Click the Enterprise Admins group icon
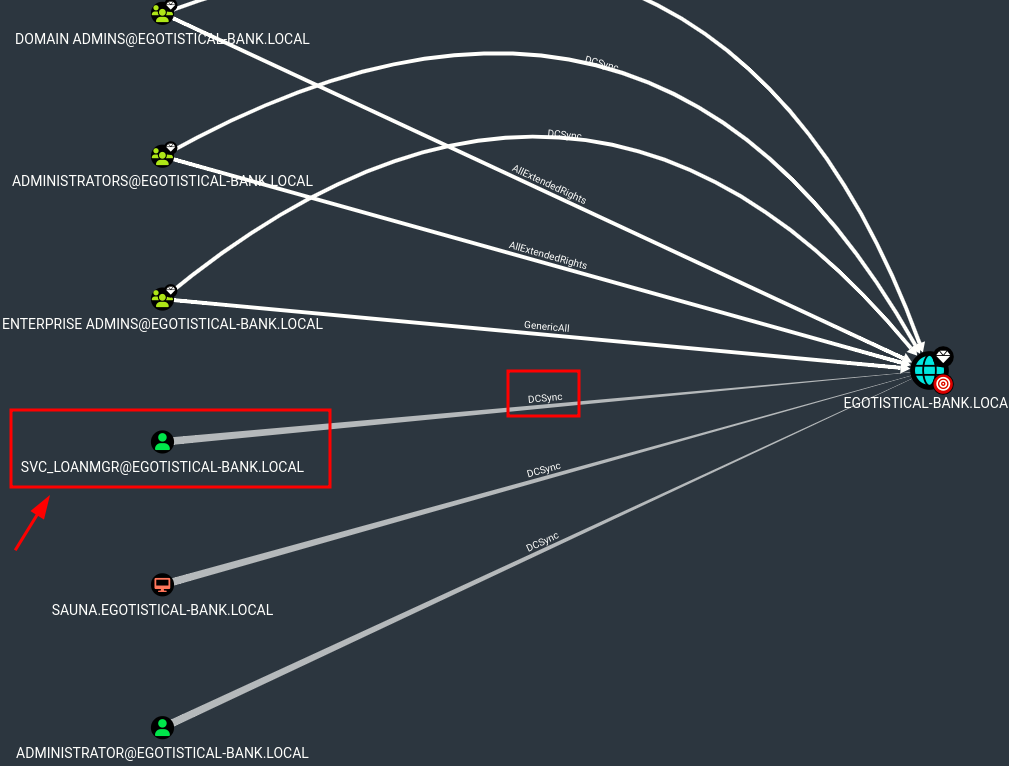1009x766 pixels. point(162,298)
